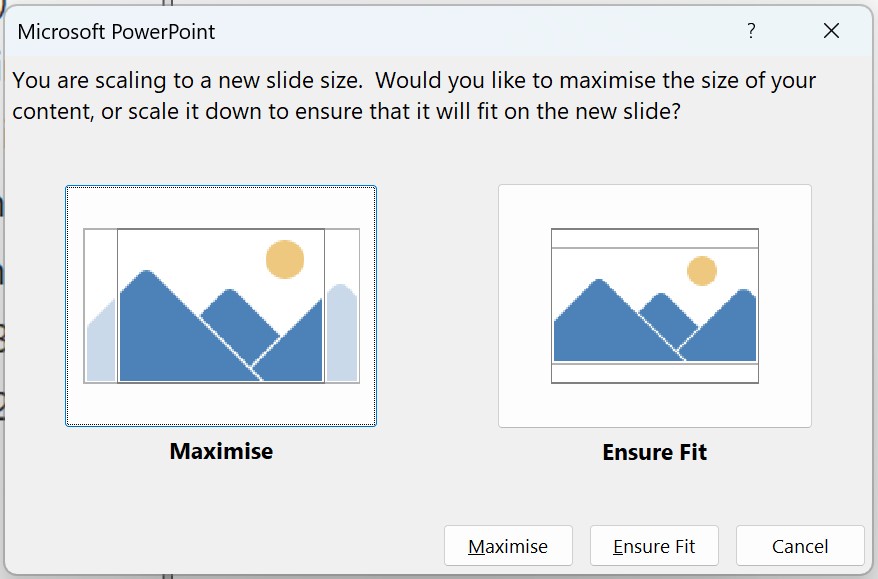Click the empty top band in the Ensure Fit preview
This screenshot has width=878, height=579.
(655, 239)
